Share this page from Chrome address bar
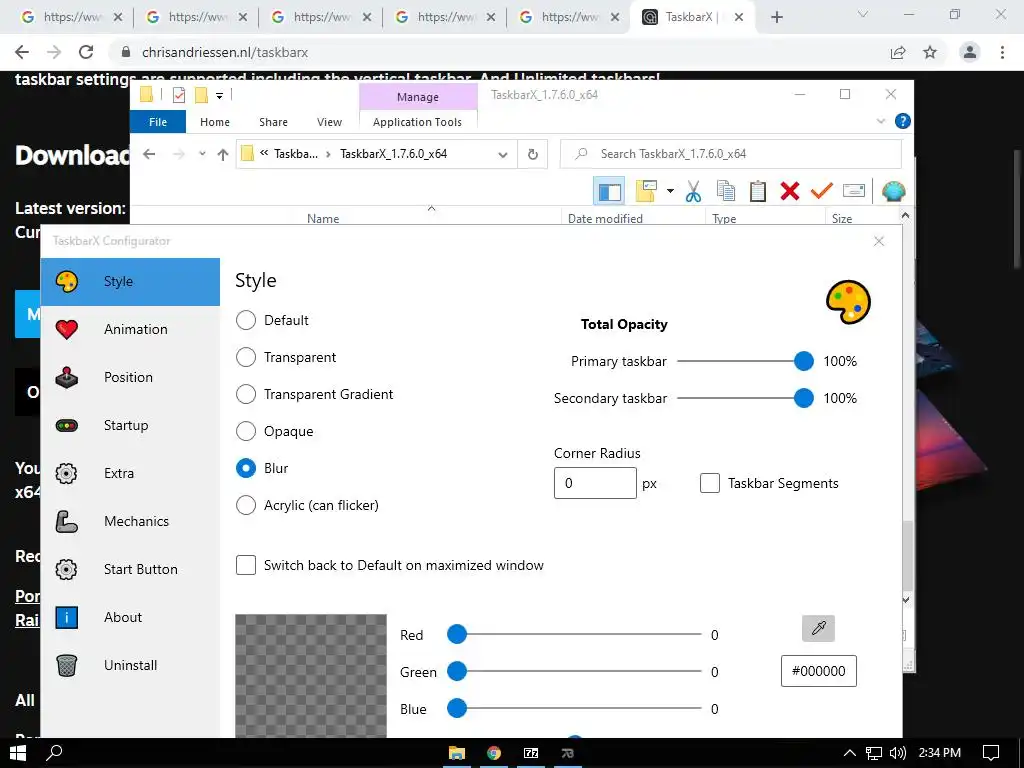 pyautogui.click(x=898, y=52)
